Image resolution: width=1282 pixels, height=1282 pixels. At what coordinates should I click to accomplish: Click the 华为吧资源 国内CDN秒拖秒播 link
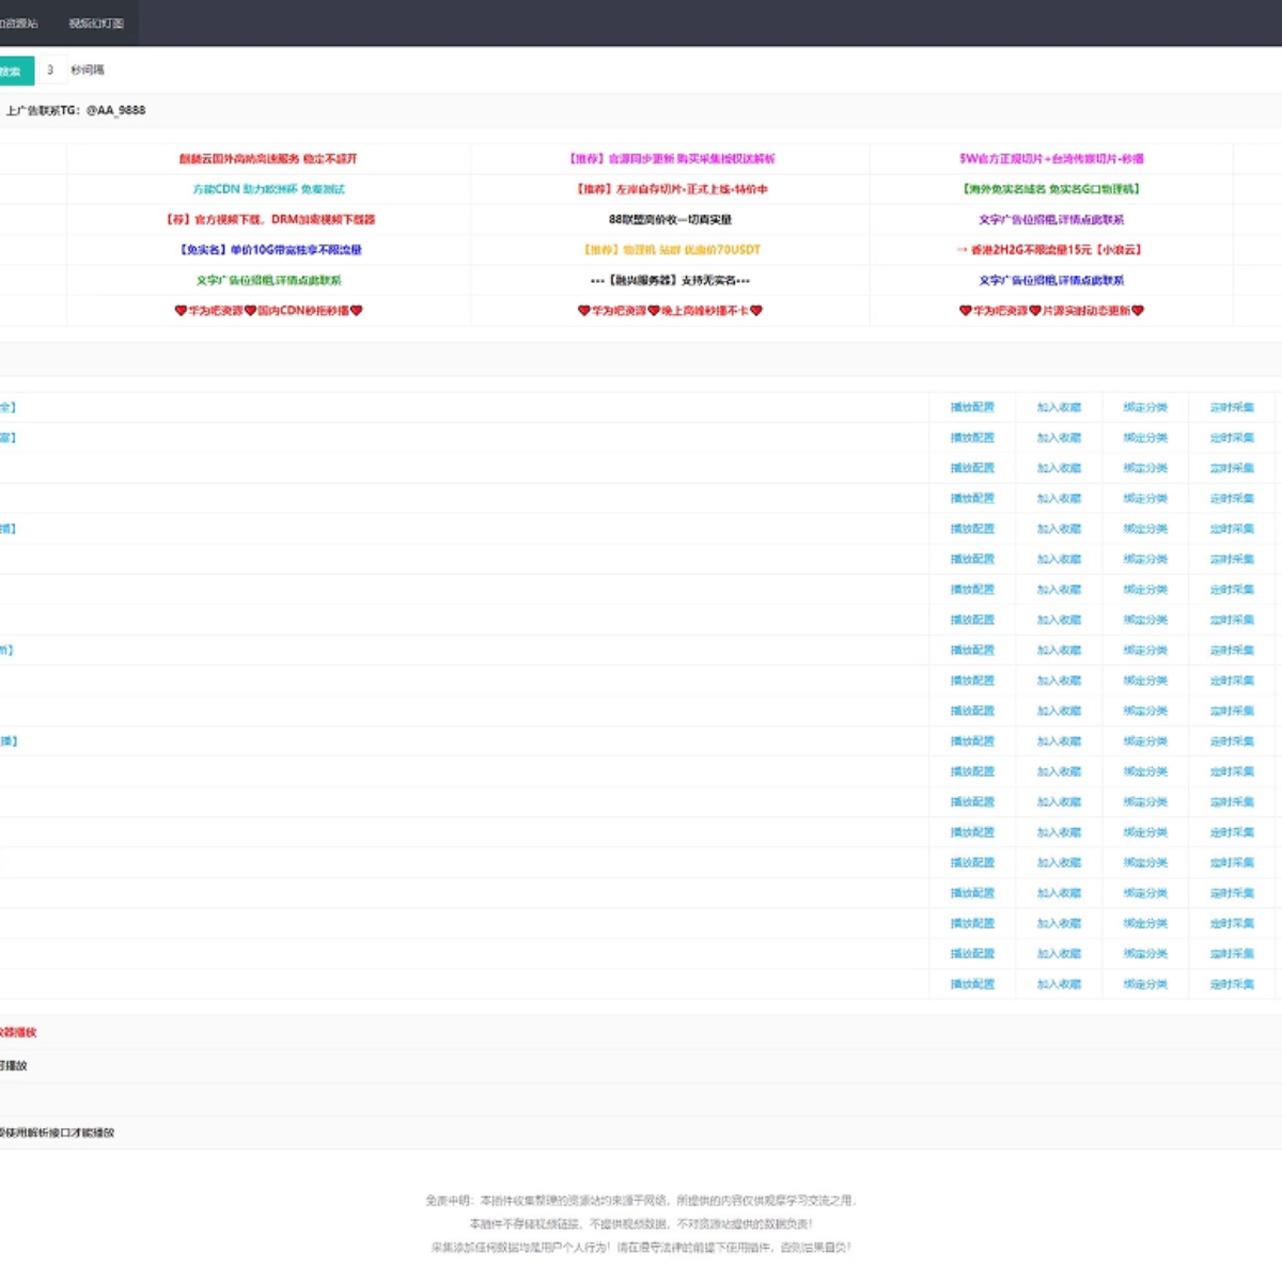[268, 311]
